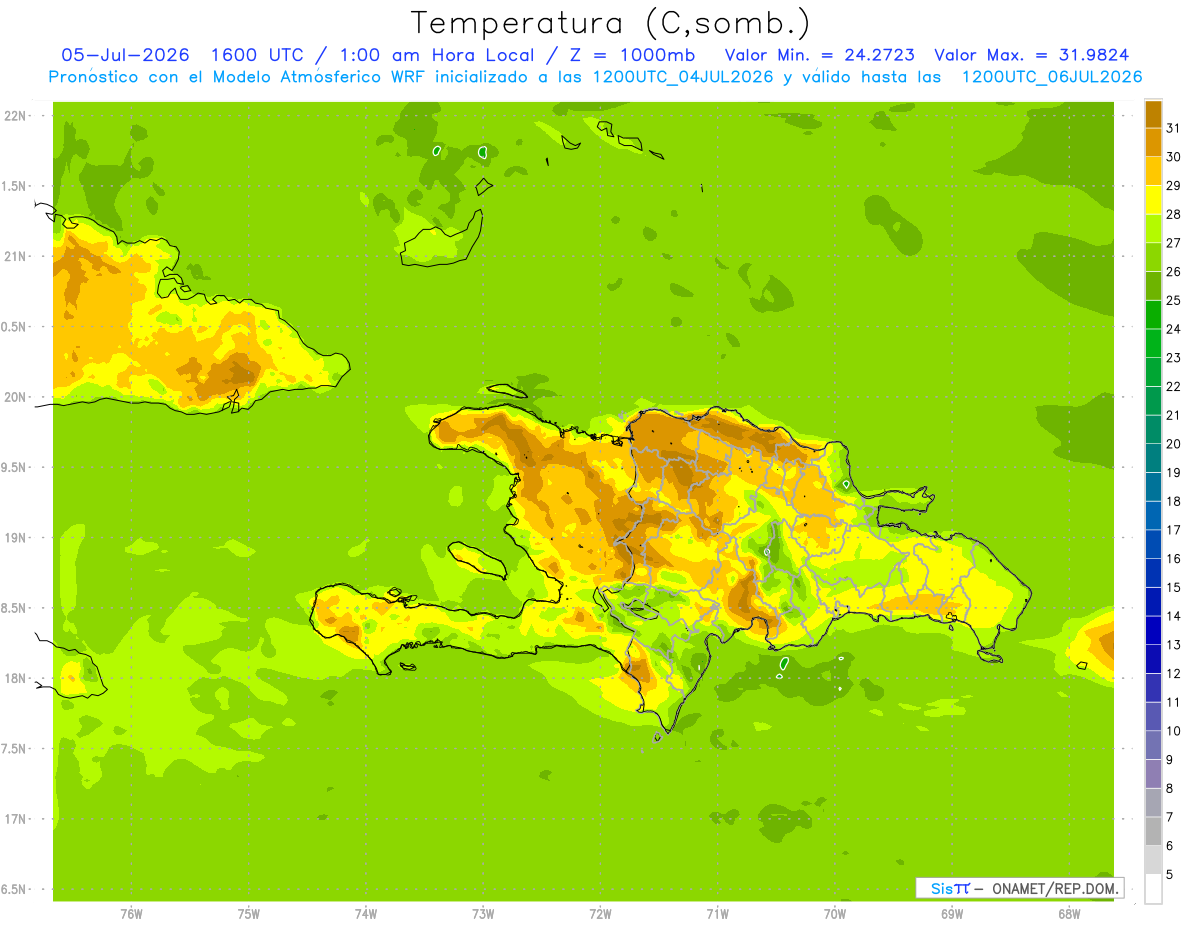
Task: Select the 'Z = 1000mb' level text
Action: (x=631, y=55)
